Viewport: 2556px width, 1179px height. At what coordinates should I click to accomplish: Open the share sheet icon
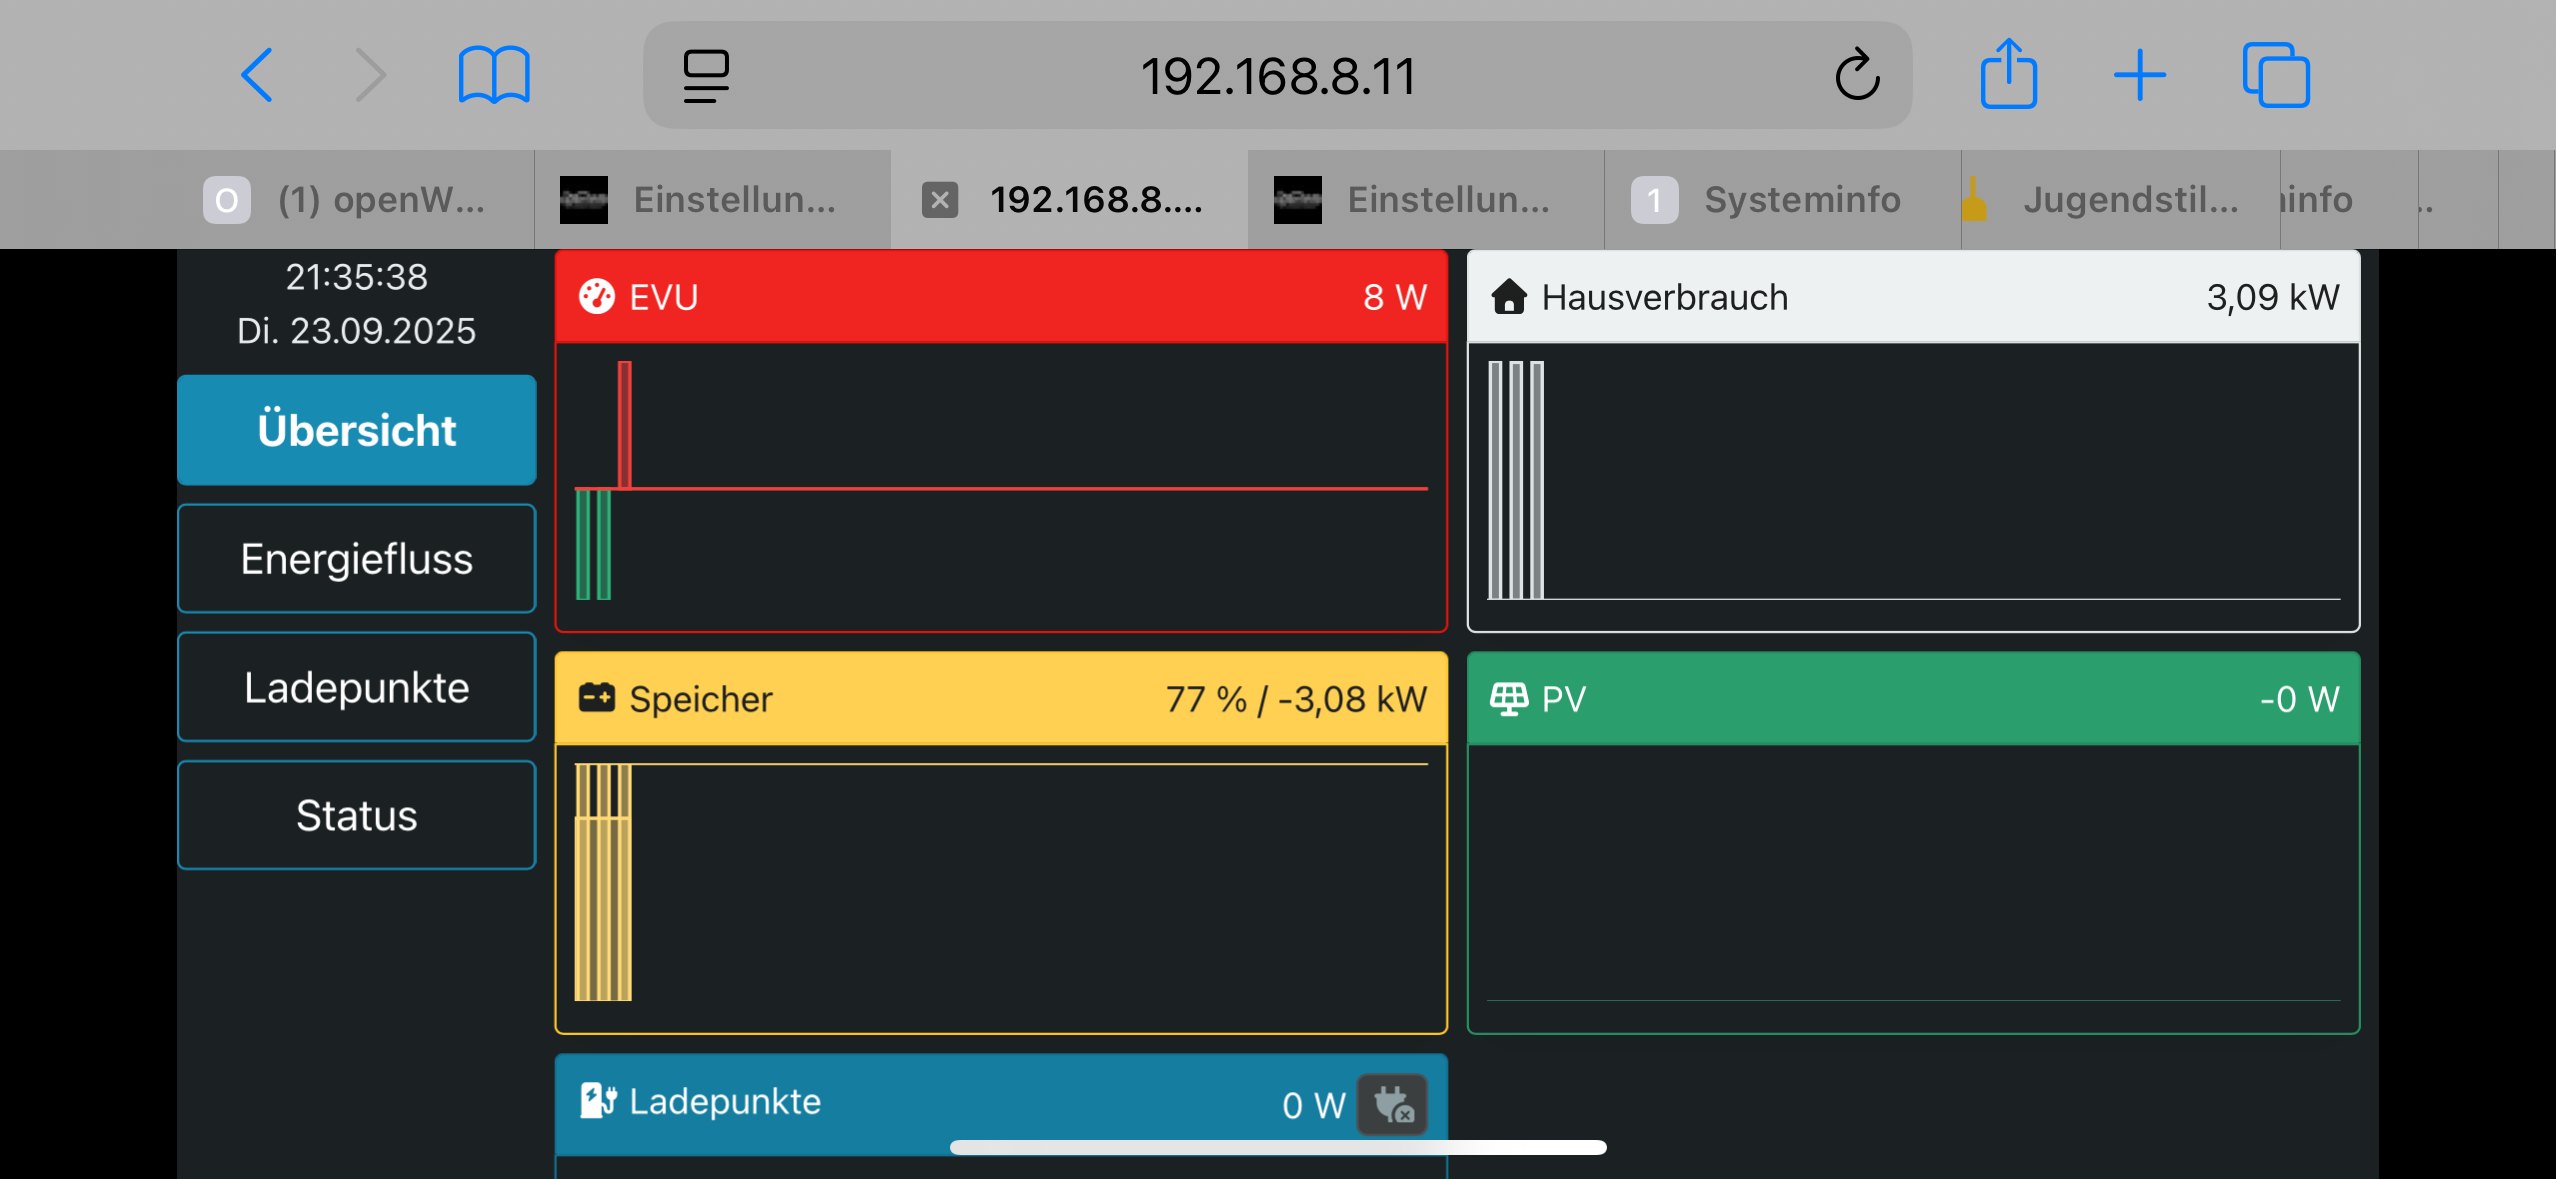2008,75
